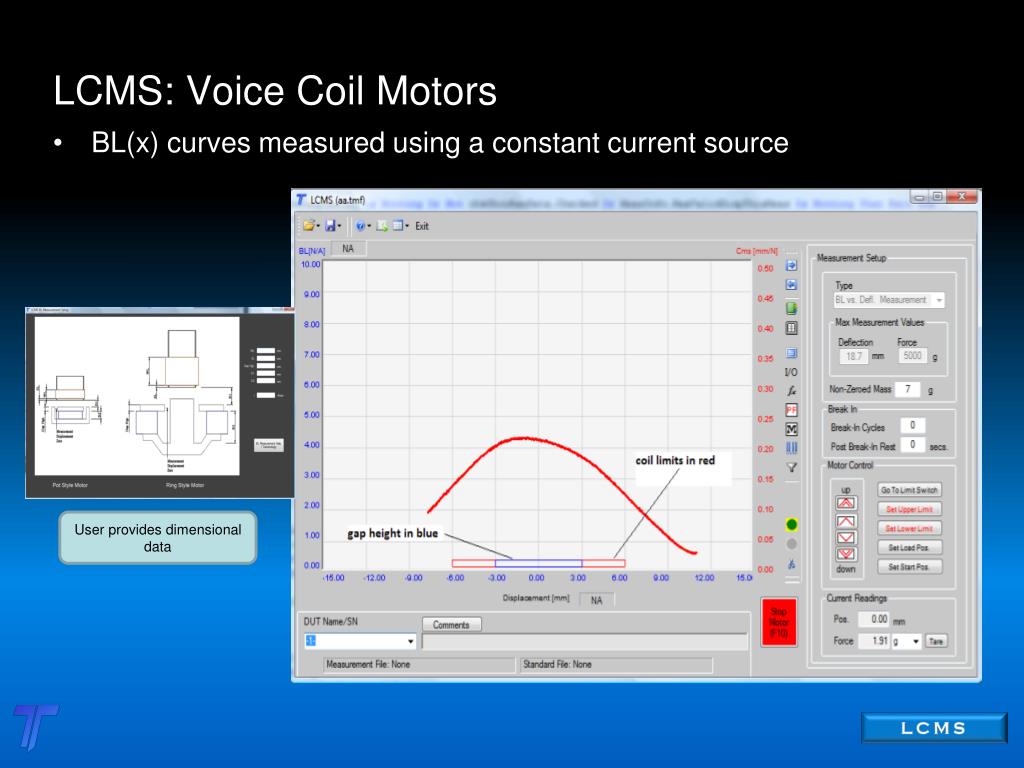The image size is (1024, 768).
Task: Click the gray circle status indicator
Action: pyautogui.click(x=792, y=543)
